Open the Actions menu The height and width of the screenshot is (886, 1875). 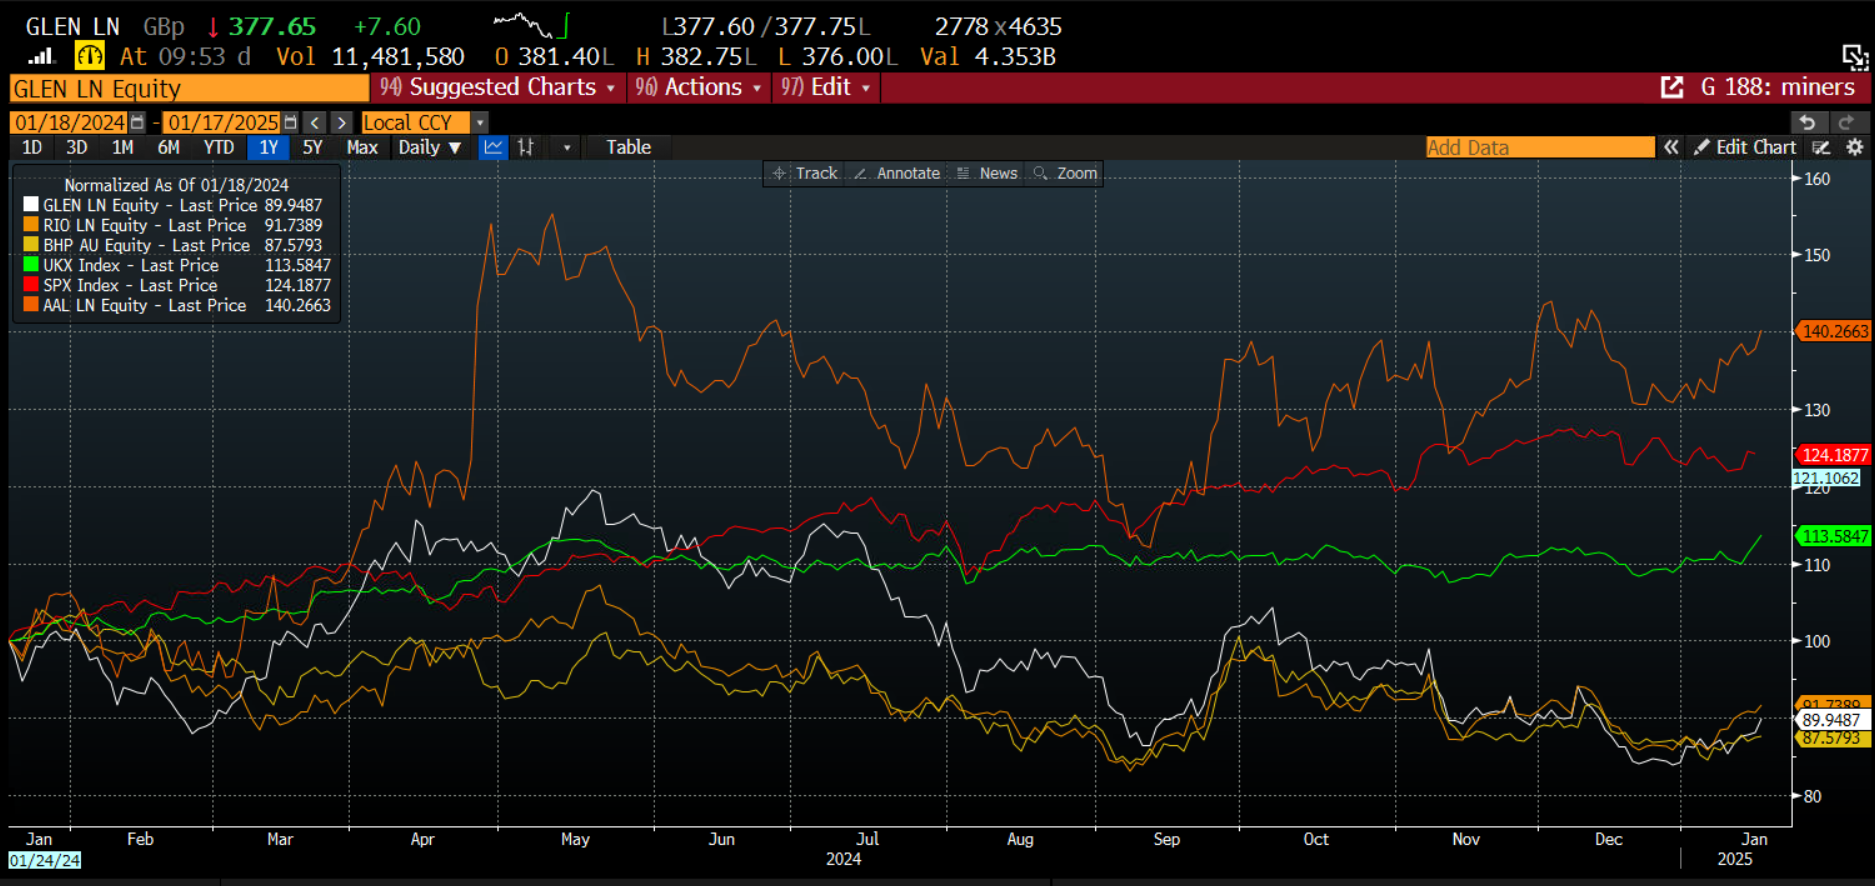point(699,87)
